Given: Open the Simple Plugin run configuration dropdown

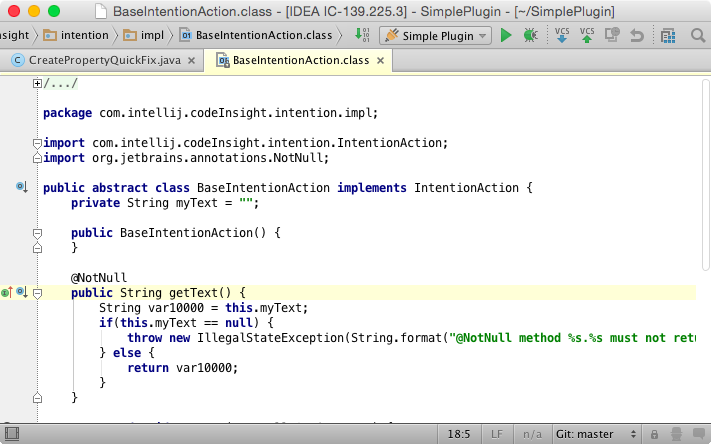Looking at the screenshot, I should [x=435, y=35].
